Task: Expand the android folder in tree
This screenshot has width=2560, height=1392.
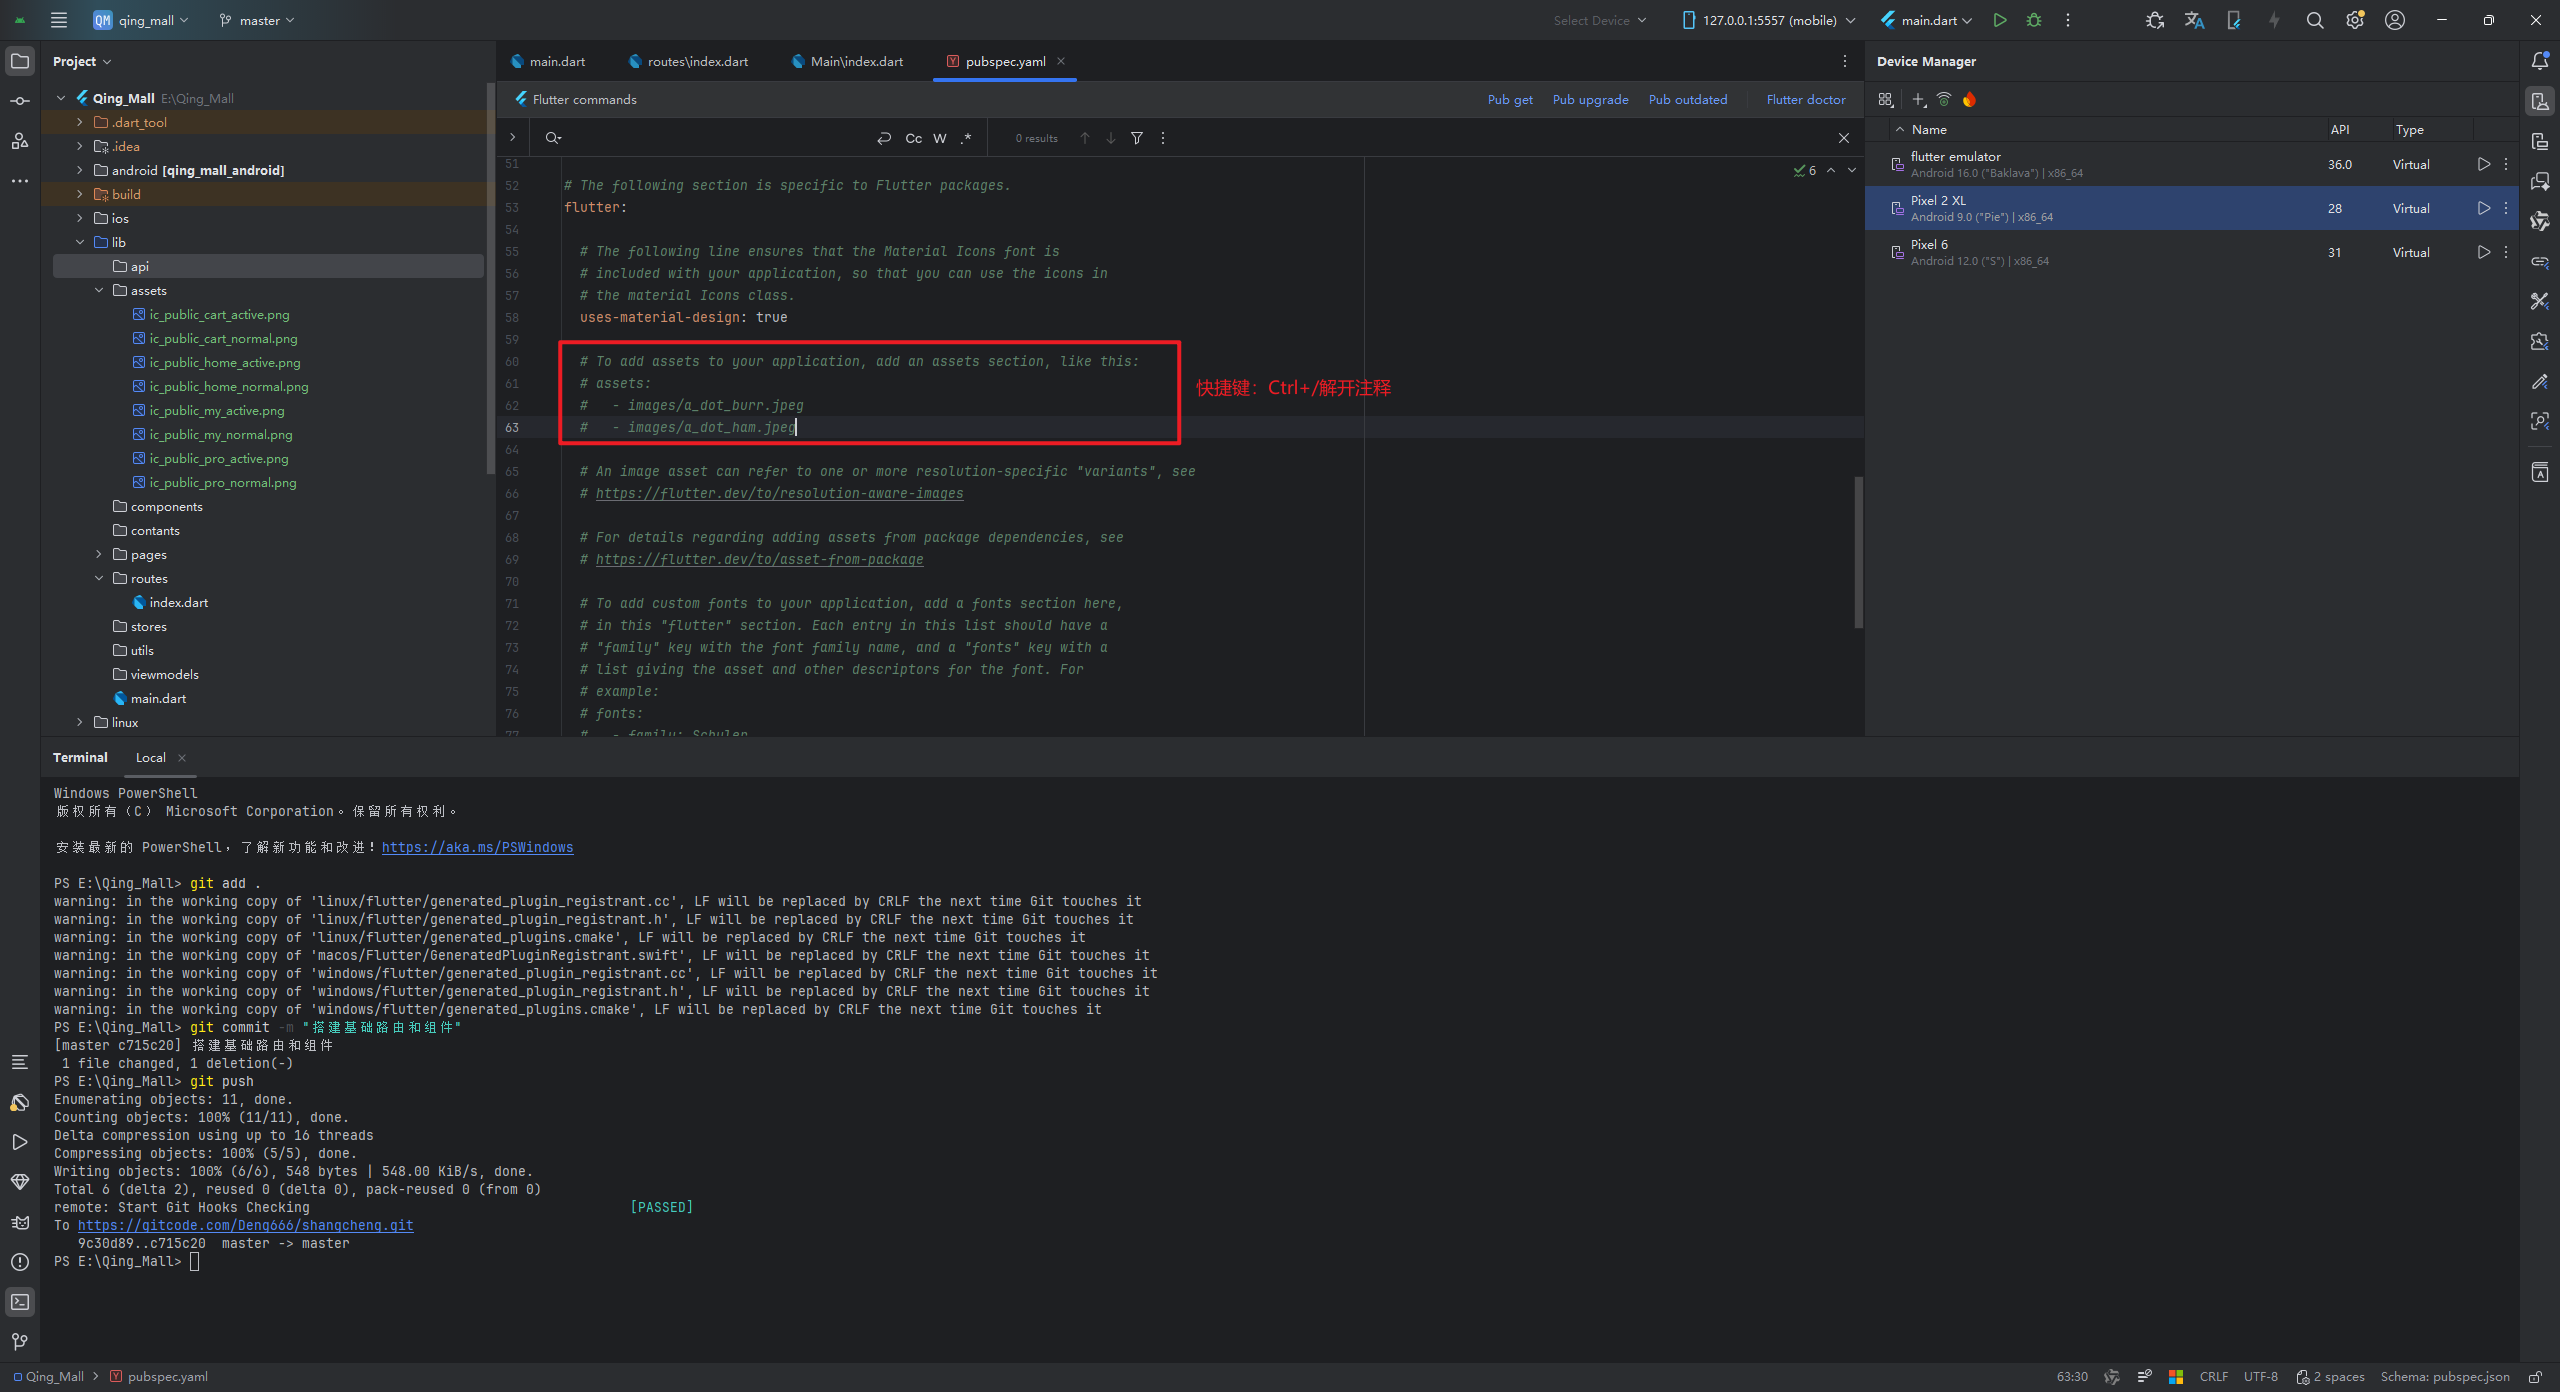Action: click(x=80, y=170)
